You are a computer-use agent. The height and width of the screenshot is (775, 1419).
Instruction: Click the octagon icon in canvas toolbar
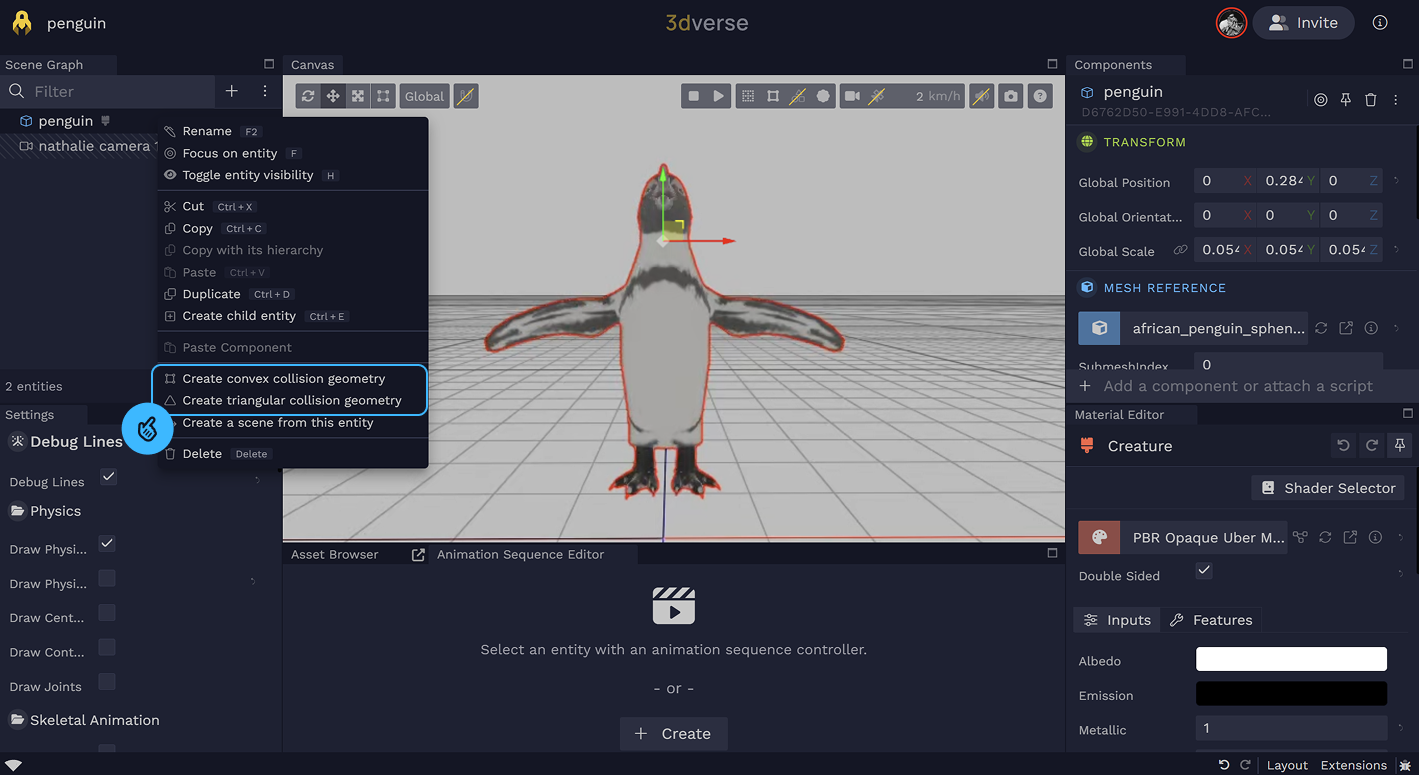point(823,96)
